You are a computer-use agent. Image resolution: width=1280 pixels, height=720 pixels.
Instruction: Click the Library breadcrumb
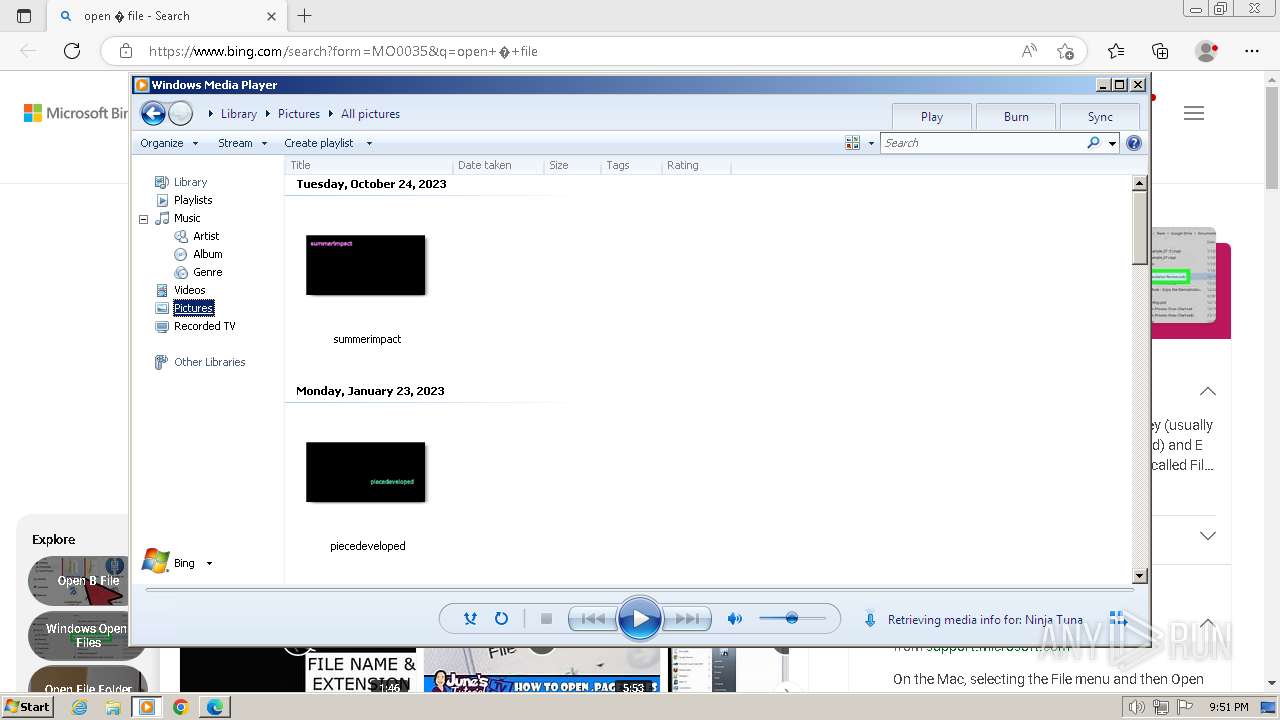(x=239, y=114)
